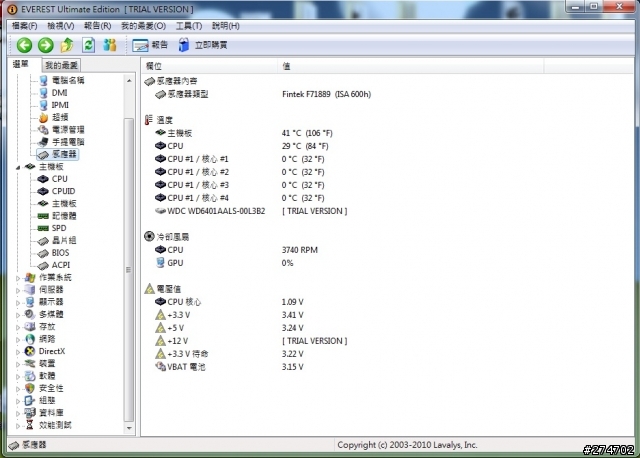This screenshot has width=640, height=458.
Task: Click the warning icon beside 電壓值
Action: click(x=149, y=289)
